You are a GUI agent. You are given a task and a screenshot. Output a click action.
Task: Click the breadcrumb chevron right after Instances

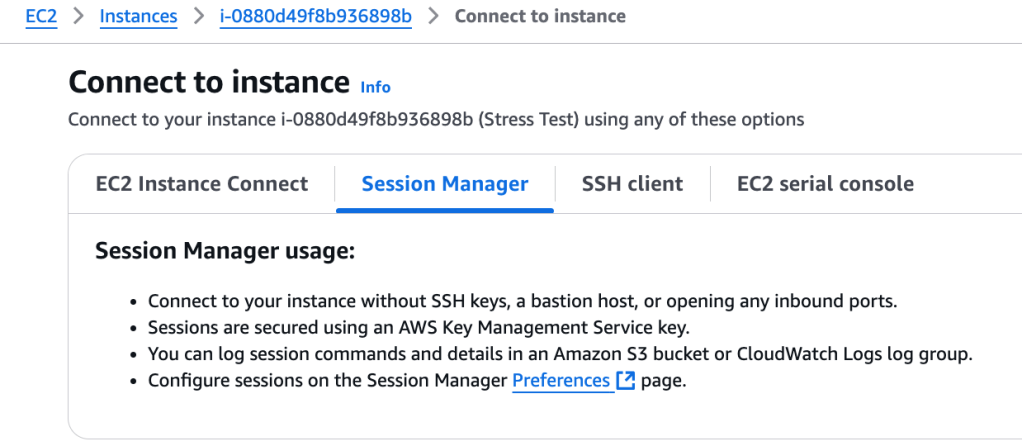tap(198, 17)
